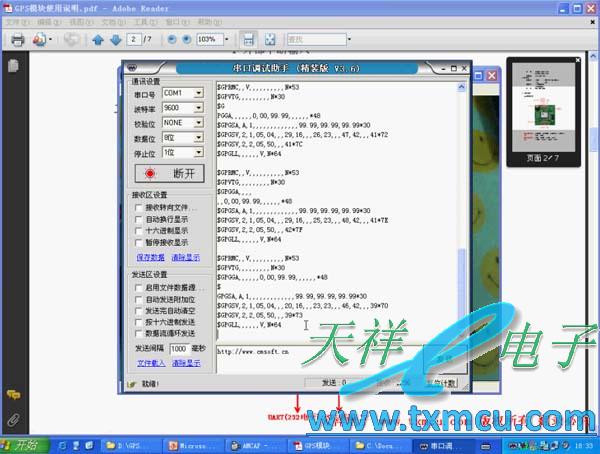Open the 编辑(E) menu

49,22
